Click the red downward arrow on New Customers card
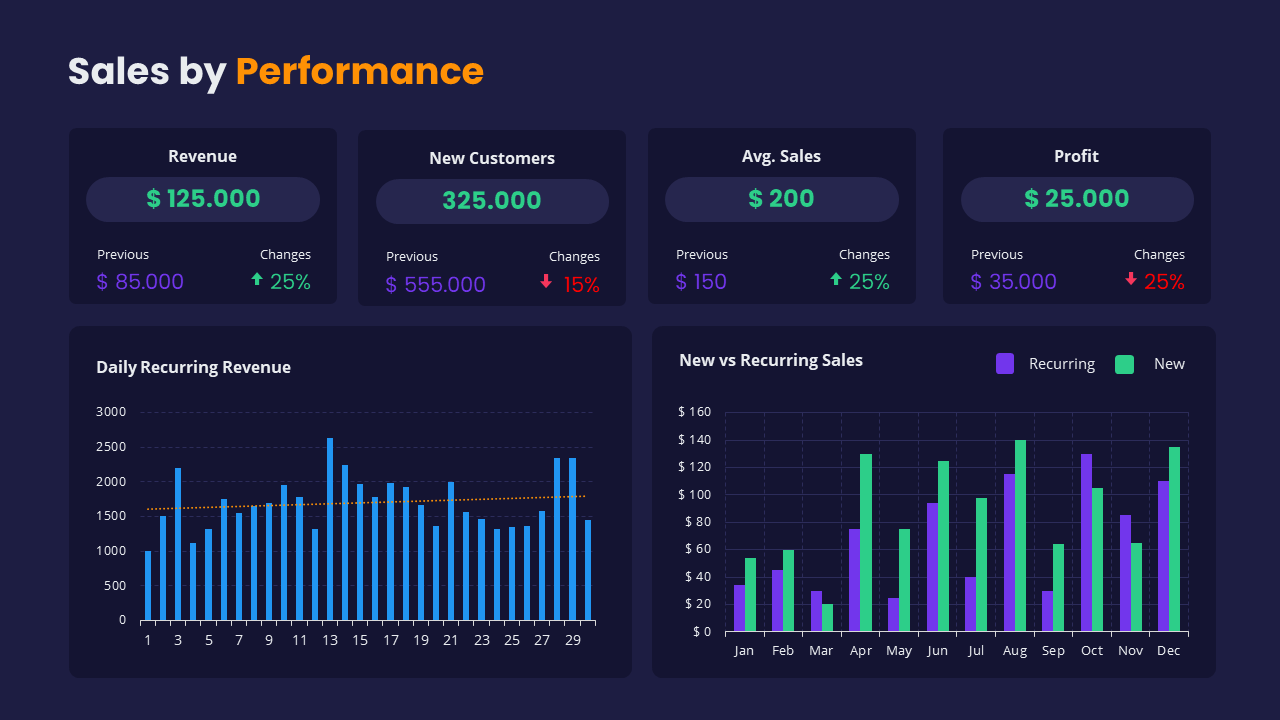 click(x=545, y=283)
